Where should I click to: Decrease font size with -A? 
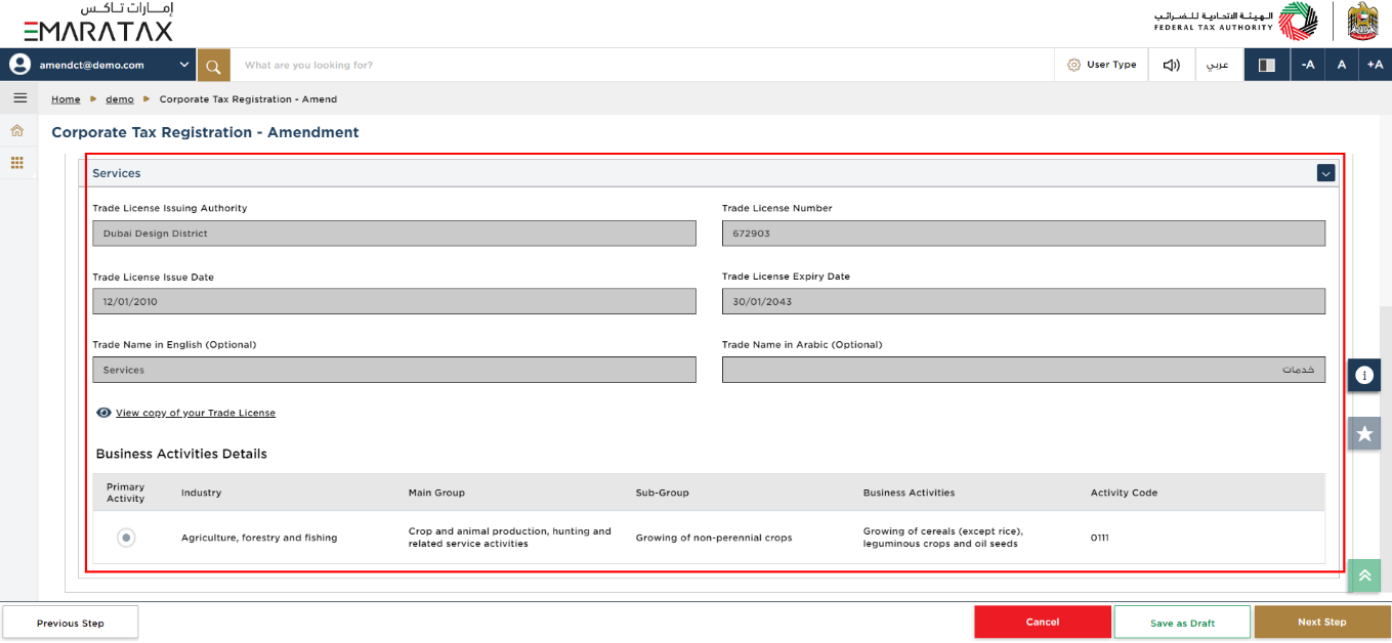point(1307,65)
